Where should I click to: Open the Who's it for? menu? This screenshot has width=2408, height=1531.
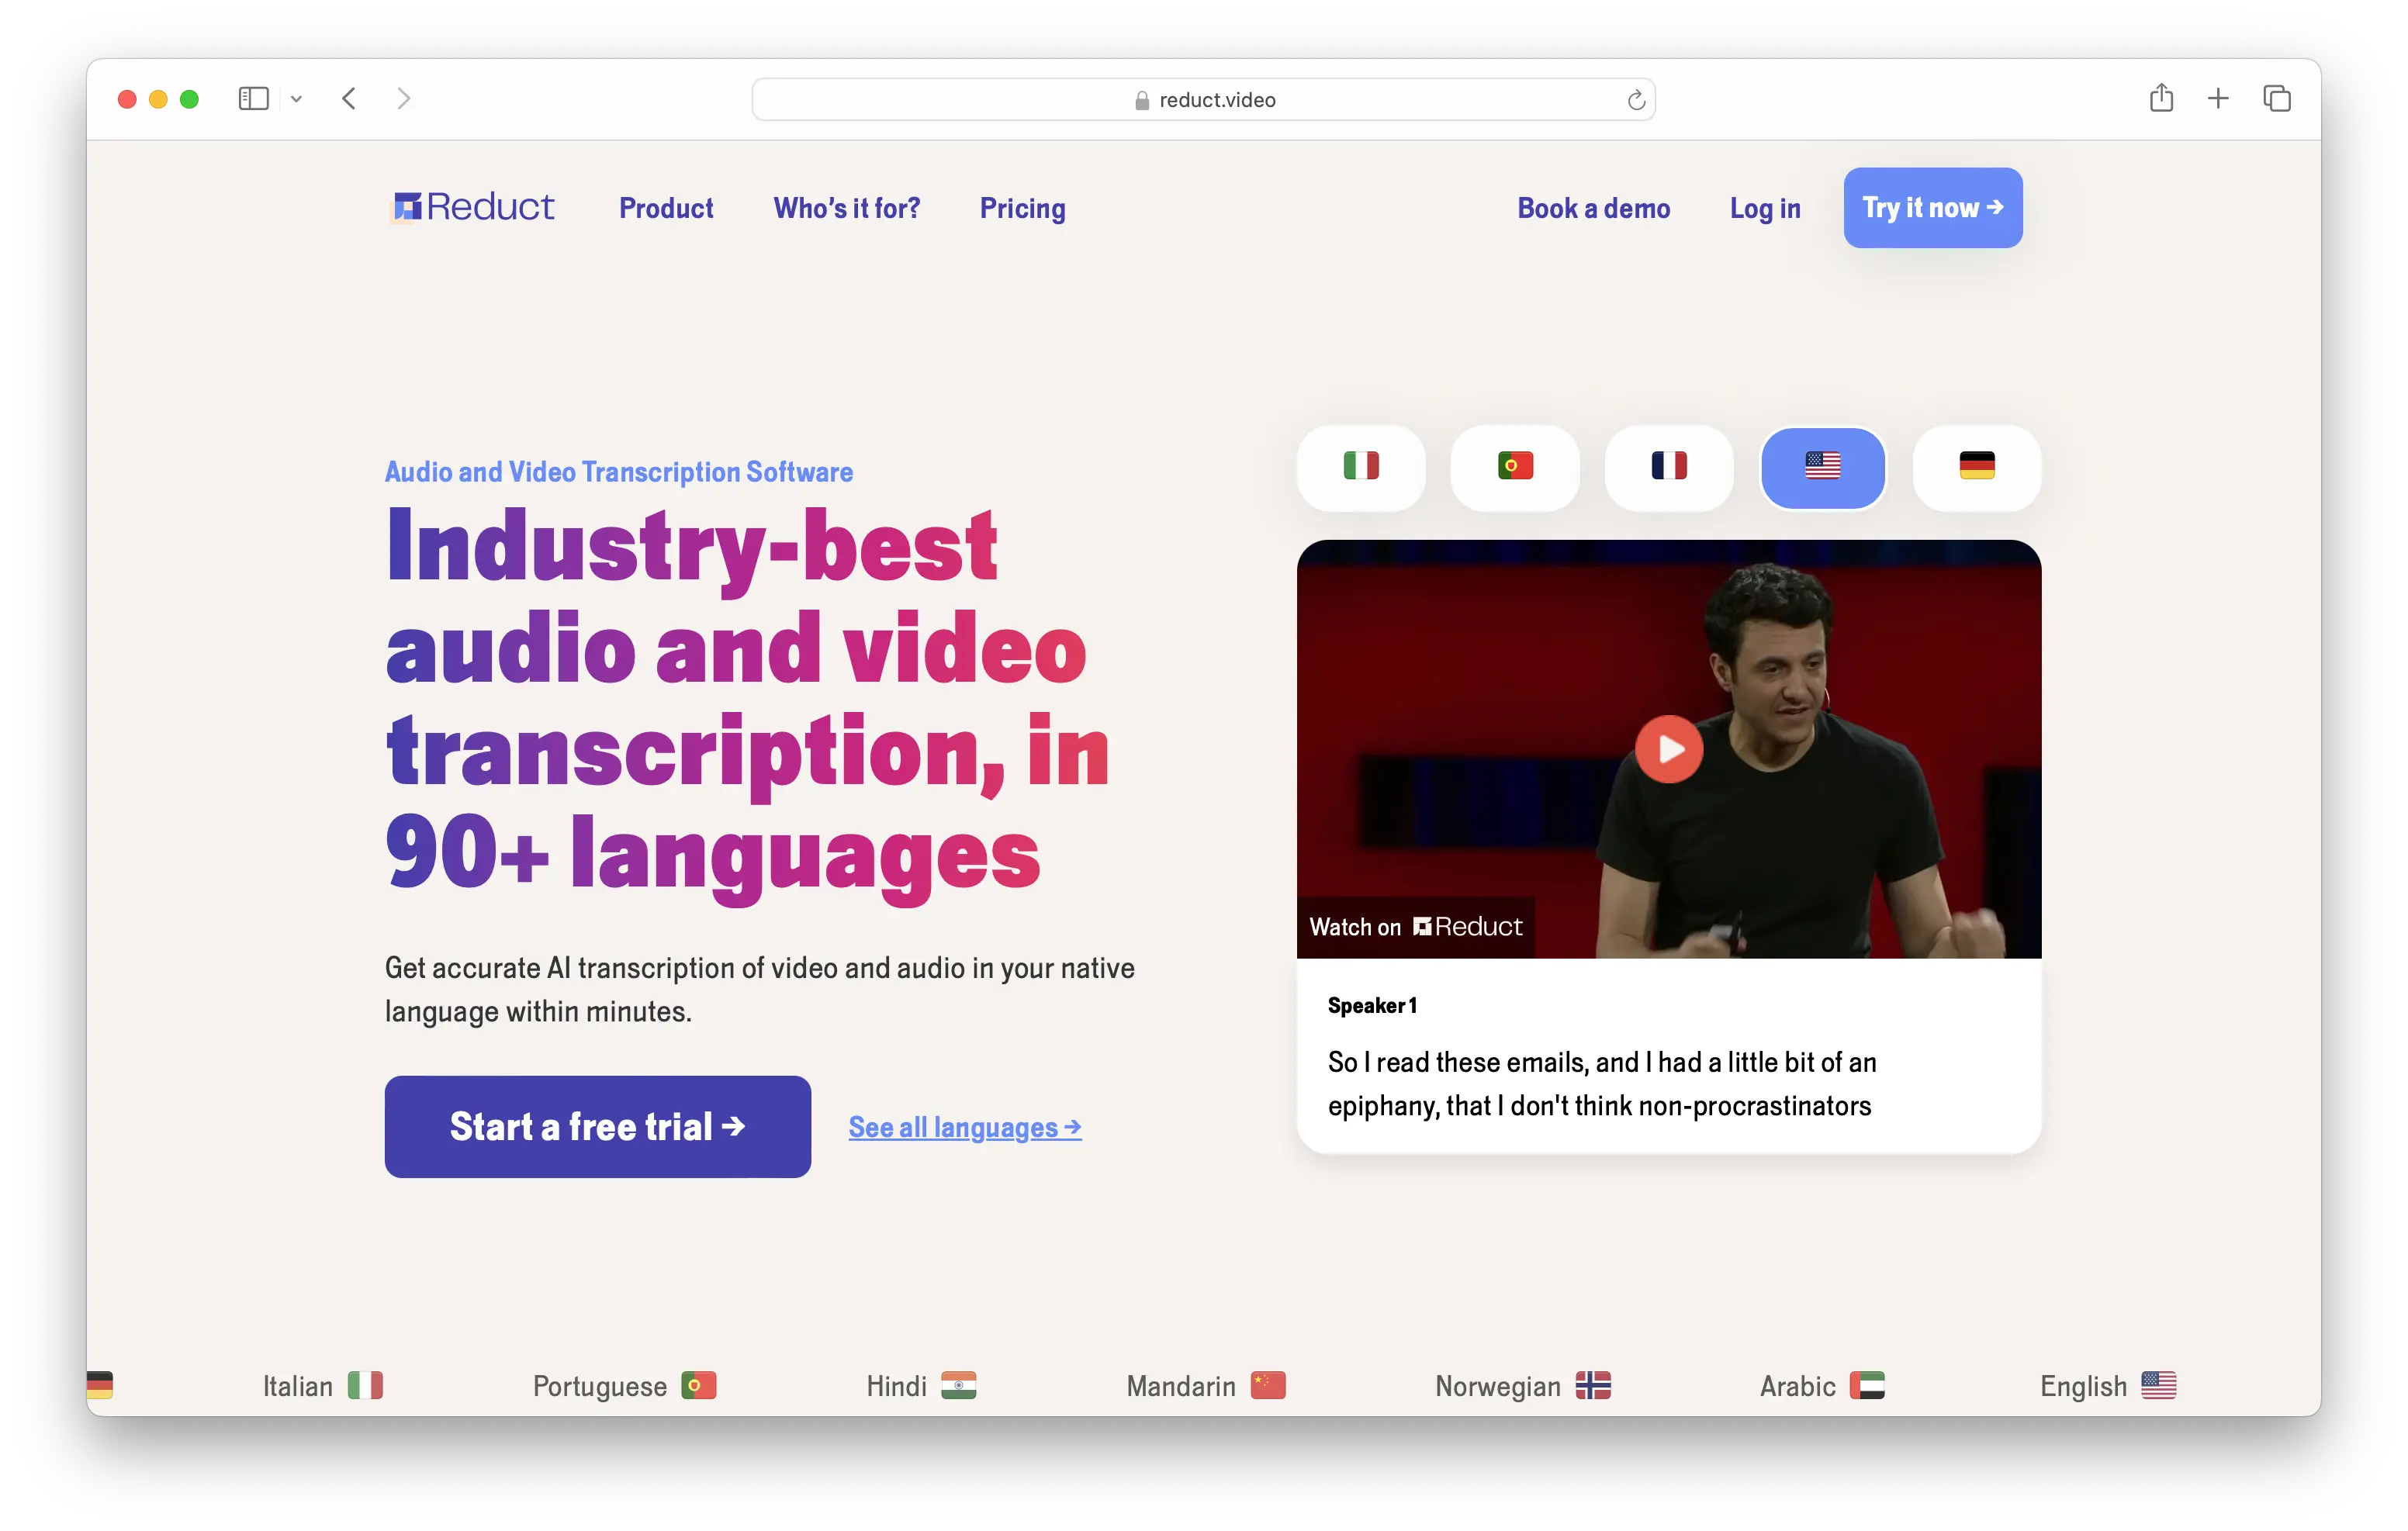846,208
